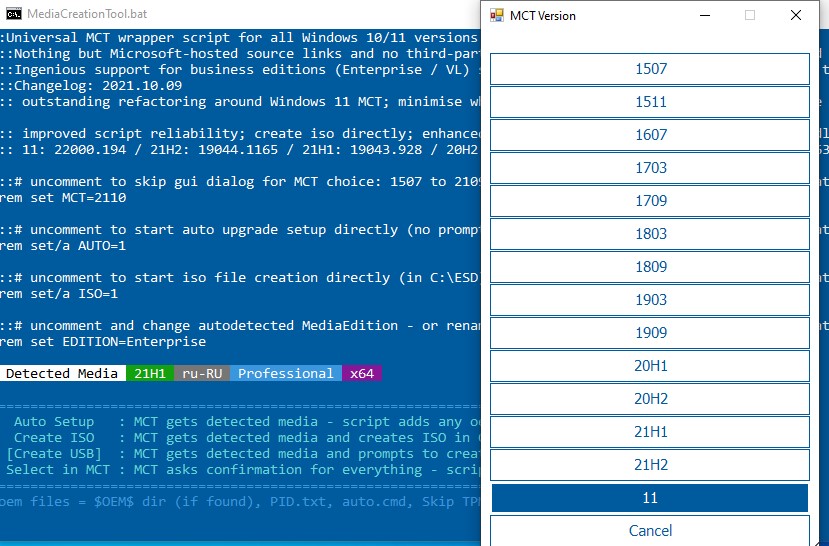Choose the 1511 version button

tap(650, 101)
